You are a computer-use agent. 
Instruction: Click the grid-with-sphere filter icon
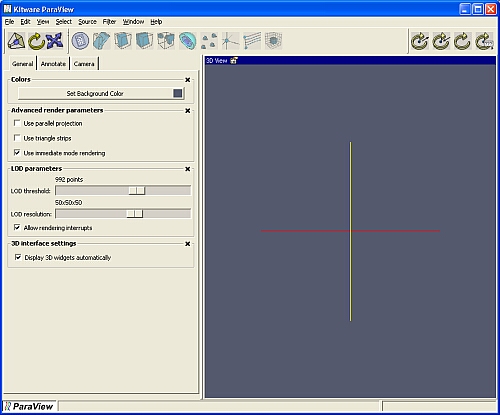tap(273, 41)
